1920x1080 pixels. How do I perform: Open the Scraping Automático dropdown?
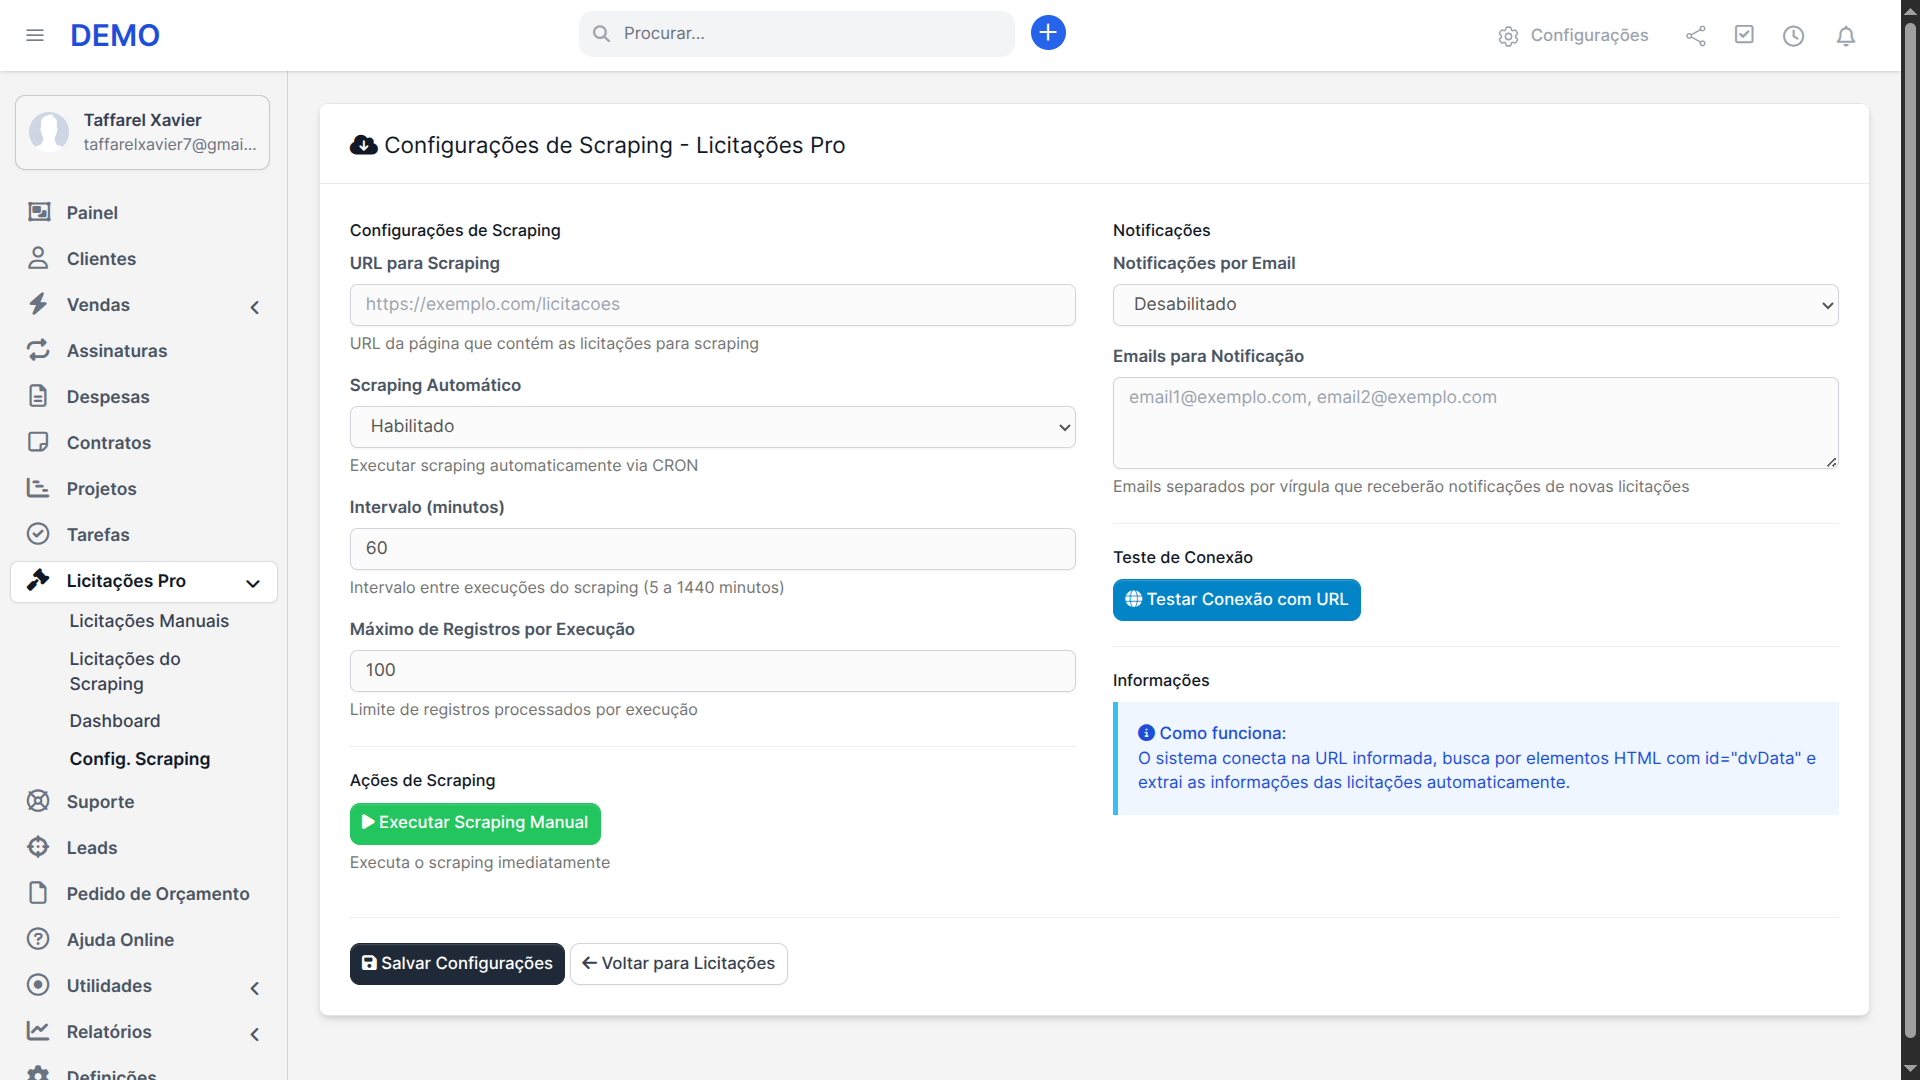pyautogui.click(x=712, y=426)
